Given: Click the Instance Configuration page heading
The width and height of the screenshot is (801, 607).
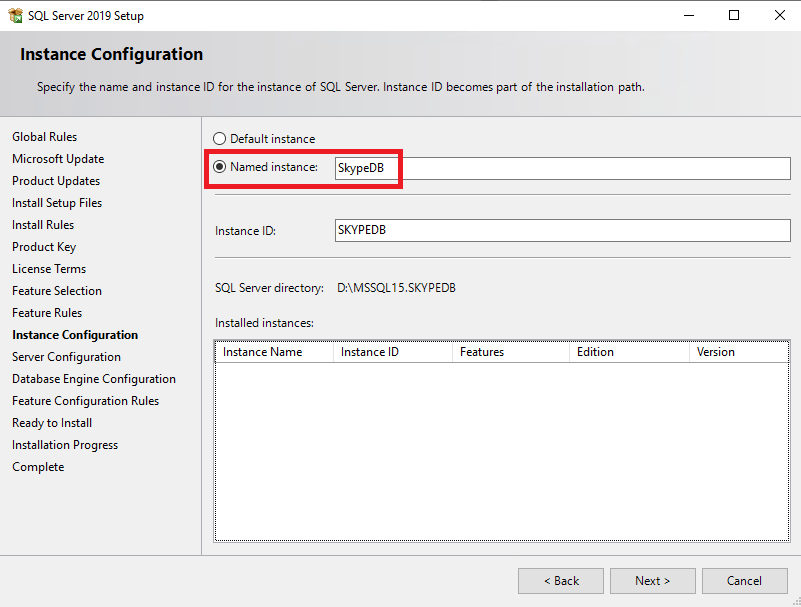Looking at the screenshot, I should pyautogui.click(x=111, y=54).
